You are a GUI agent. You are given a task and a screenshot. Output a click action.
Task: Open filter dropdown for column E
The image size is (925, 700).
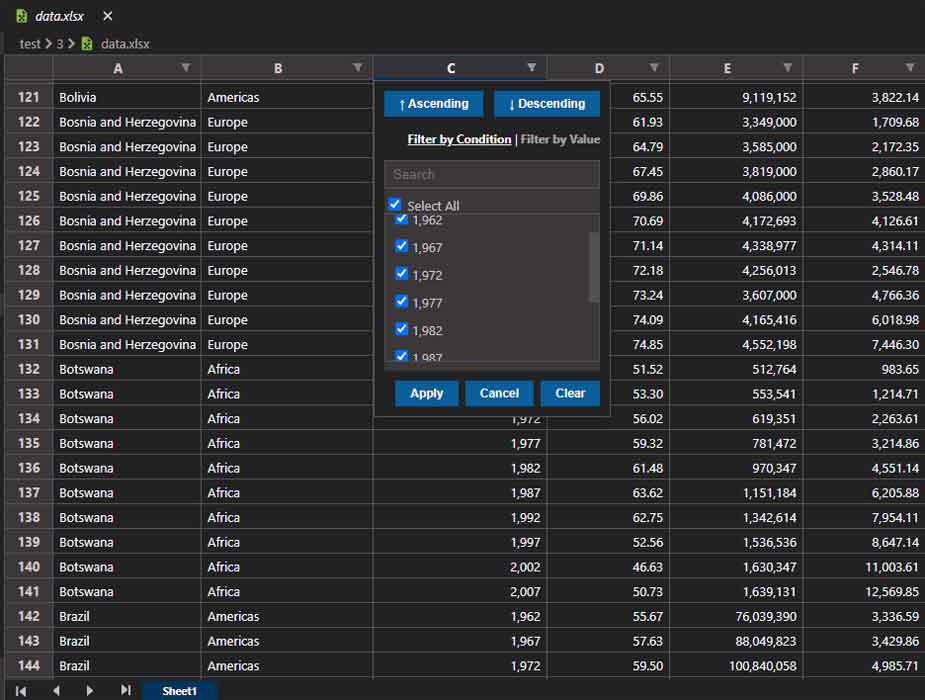pyautogui.click(x=788, y=68)
